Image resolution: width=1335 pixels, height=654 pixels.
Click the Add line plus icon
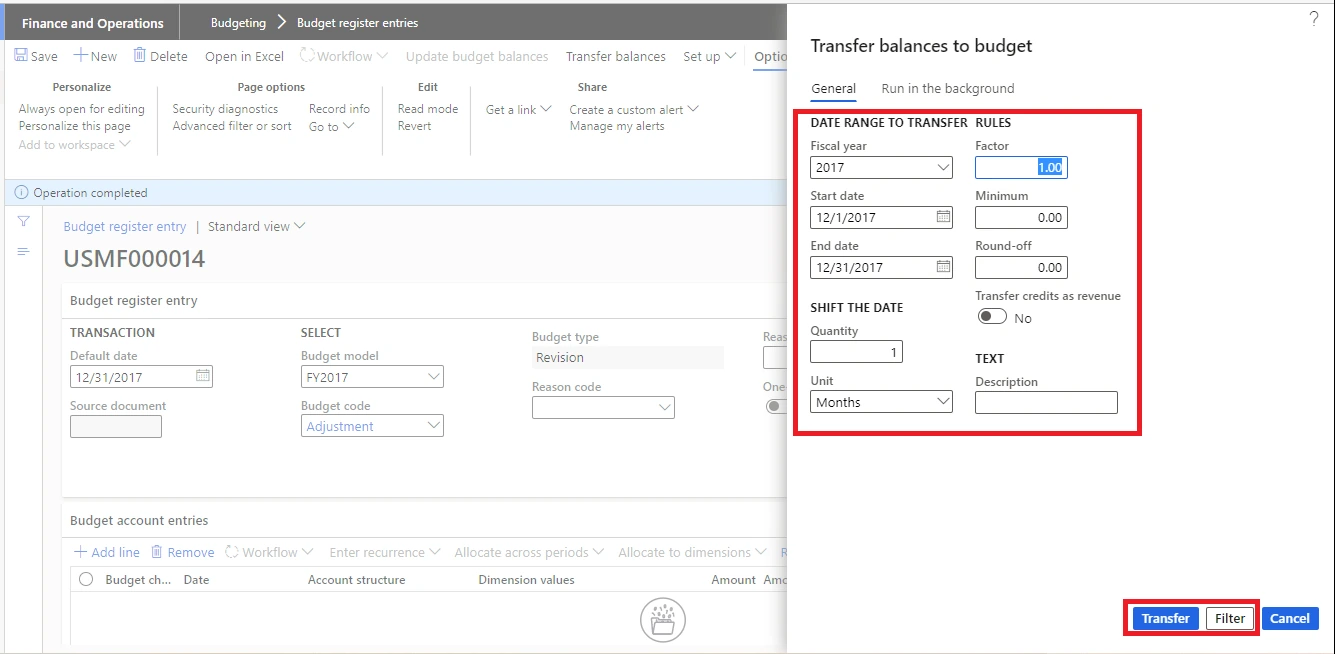81,552
